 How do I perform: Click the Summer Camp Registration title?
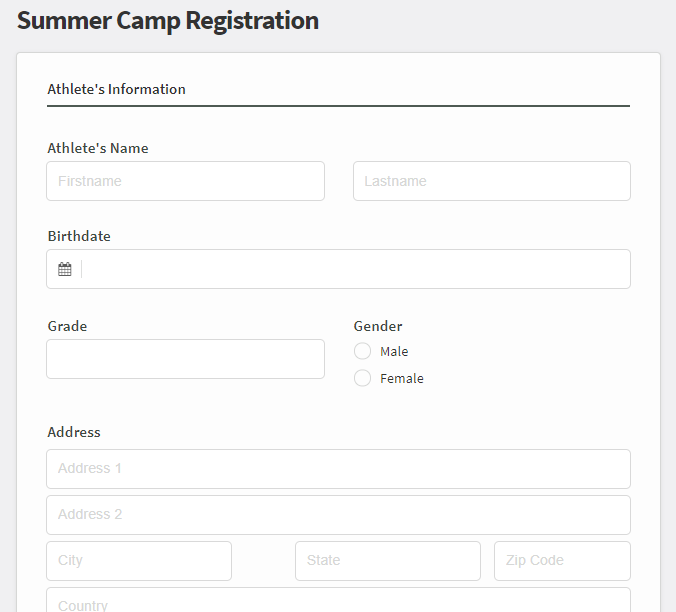coord(168,21)
